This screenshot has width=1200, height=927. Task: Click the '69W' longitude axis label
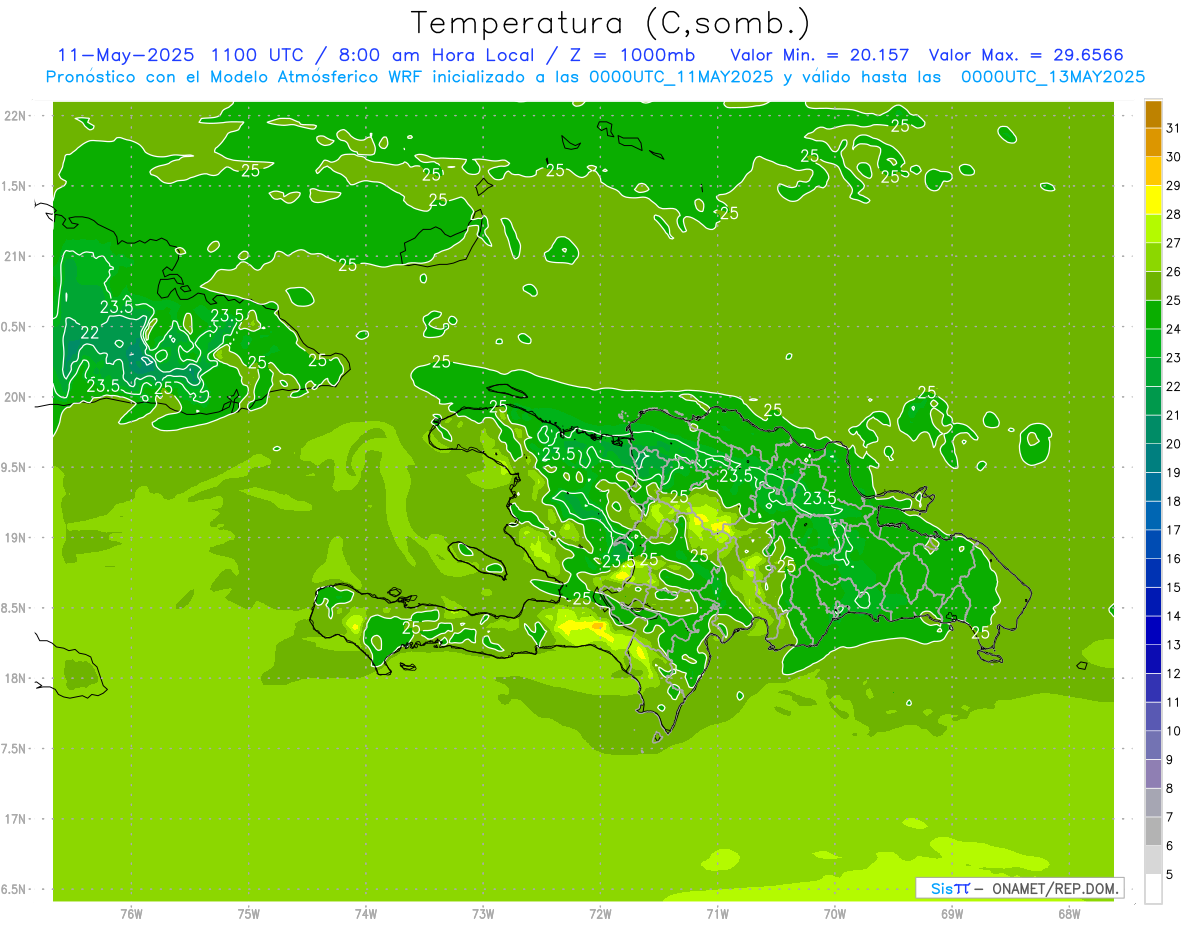click(951, 913)
